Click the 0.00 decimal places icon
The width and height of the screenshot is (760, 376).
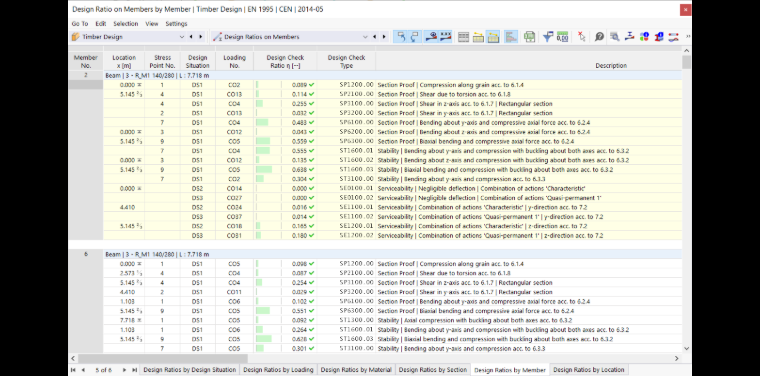(x=562, y=37)
